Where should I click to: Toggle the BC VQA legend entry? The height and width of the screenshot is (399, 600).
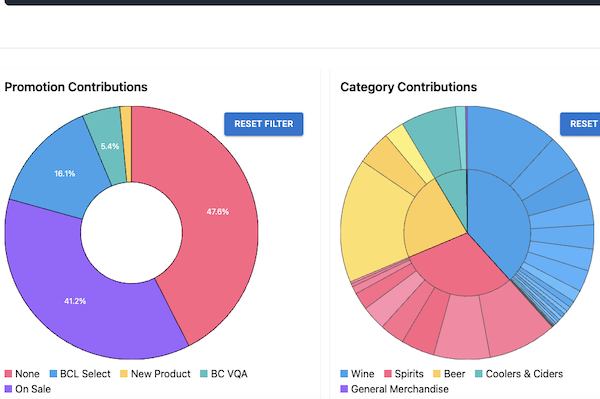pyautogui.click(x=224, y=374)
